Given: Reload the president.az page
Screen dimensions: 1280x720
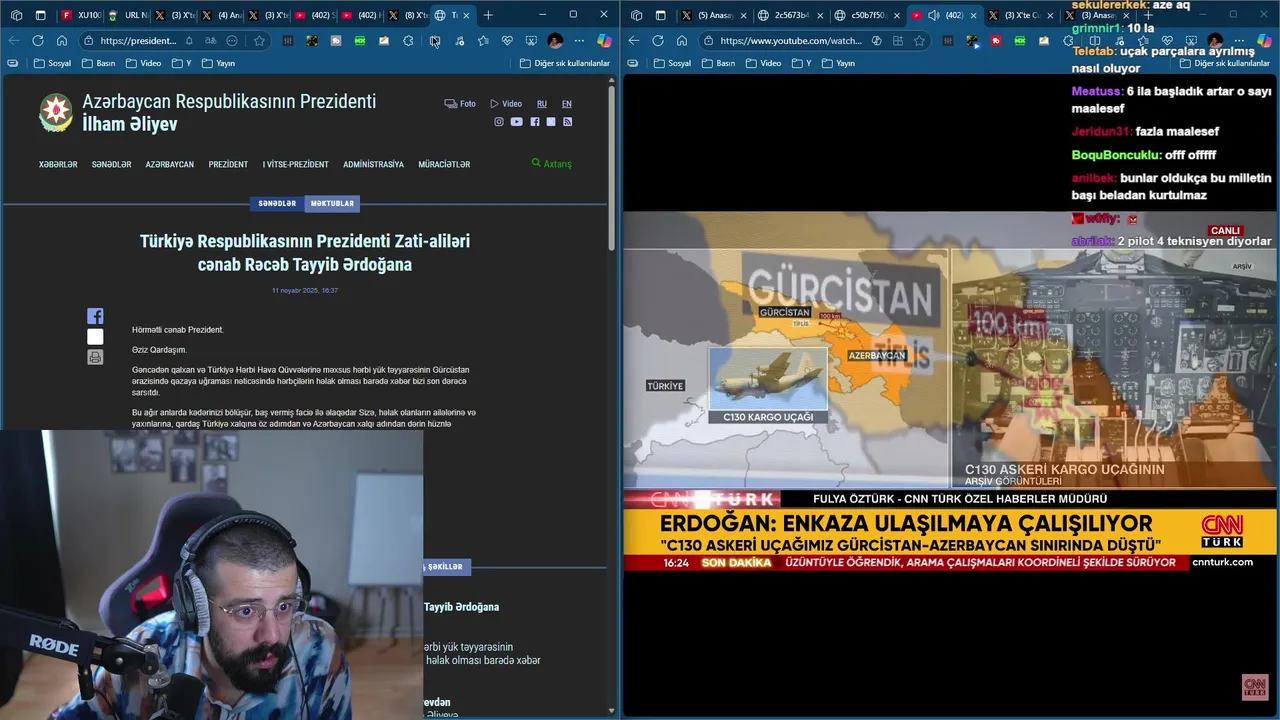Looking at the screenshot, I should pos(37,40).
